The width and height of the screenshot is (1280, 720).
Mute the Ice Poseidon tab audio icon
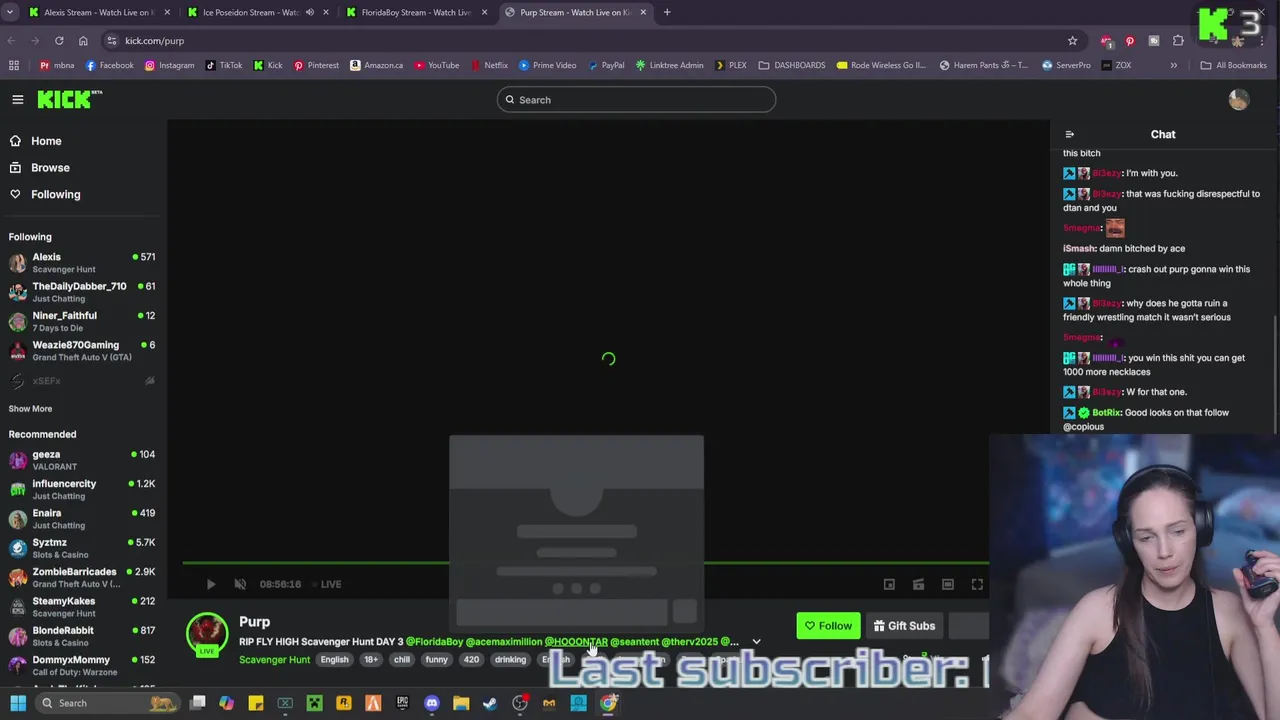(x=309, y=12)
